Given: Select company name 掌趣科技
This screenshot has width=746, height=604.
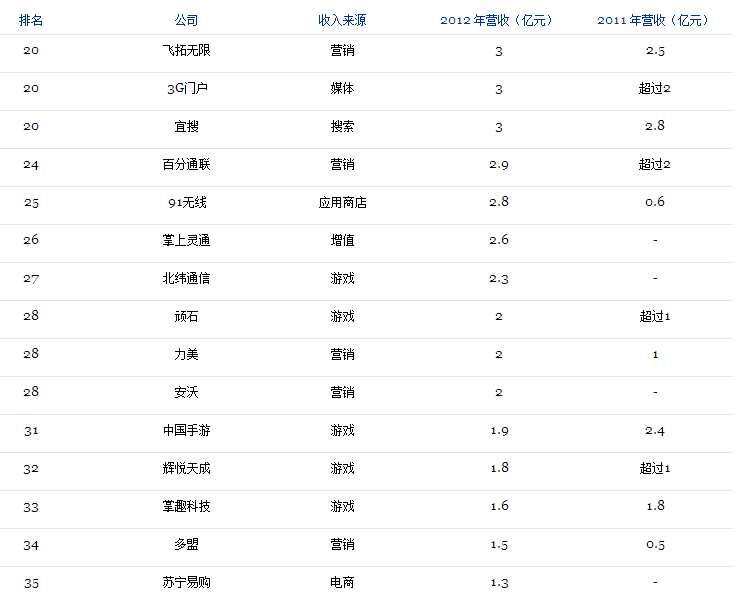Looking at the screenshot, I should (186, 507).
